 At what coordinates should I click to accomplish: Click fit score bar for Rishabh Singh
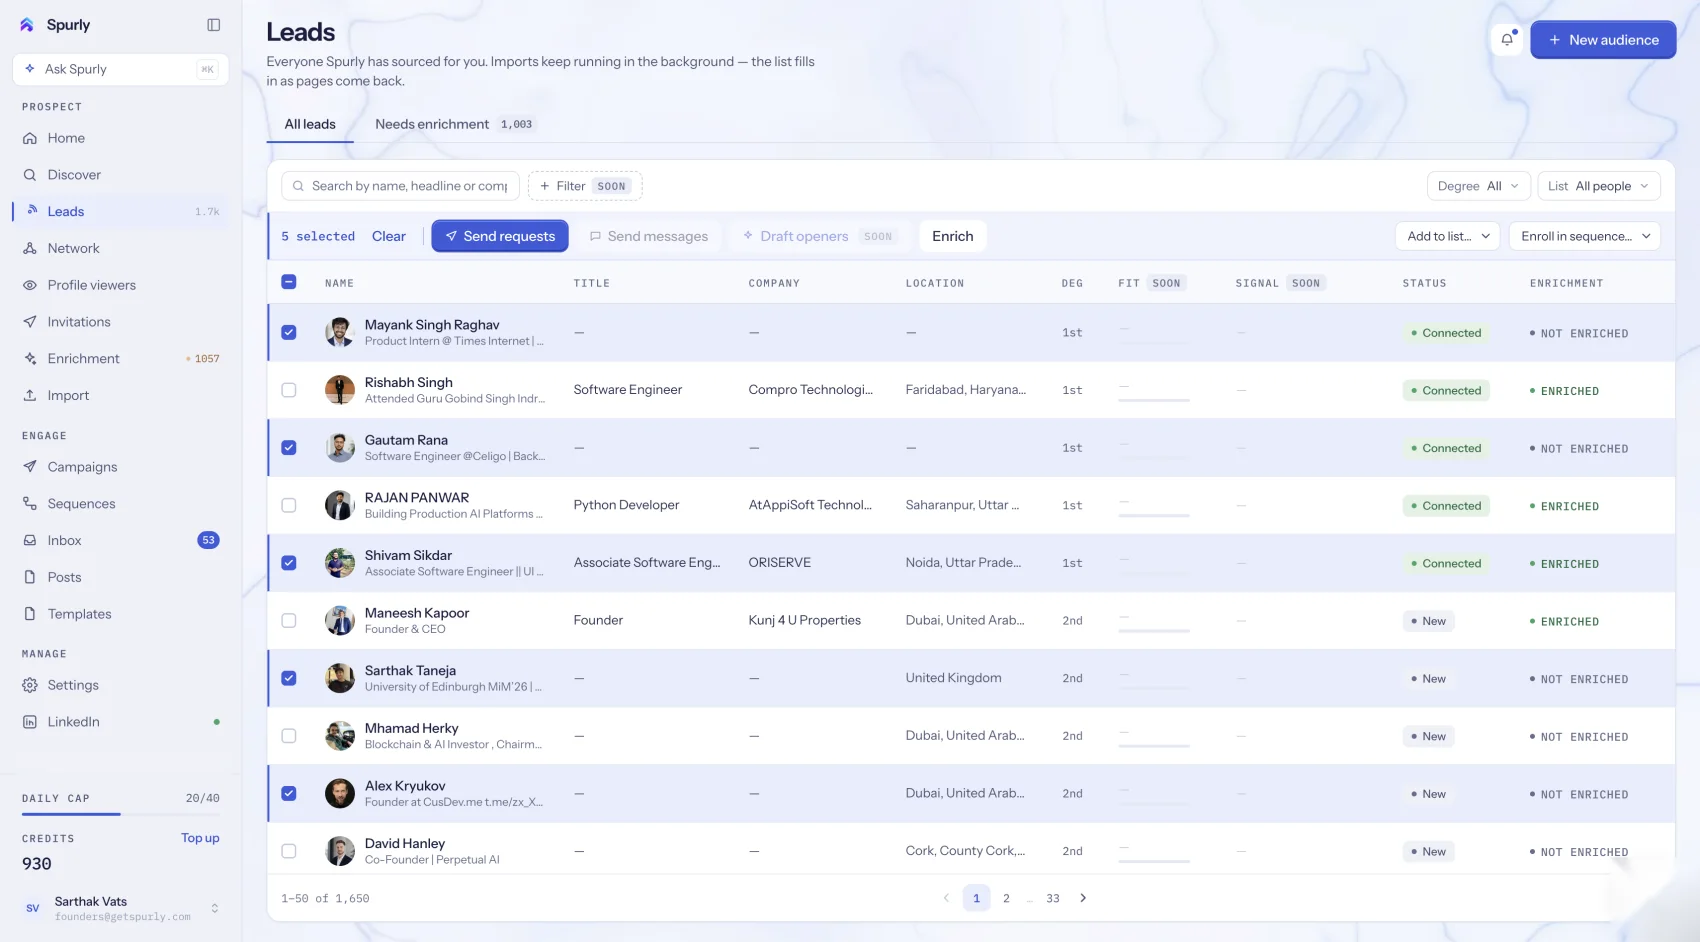[1154, 400]
